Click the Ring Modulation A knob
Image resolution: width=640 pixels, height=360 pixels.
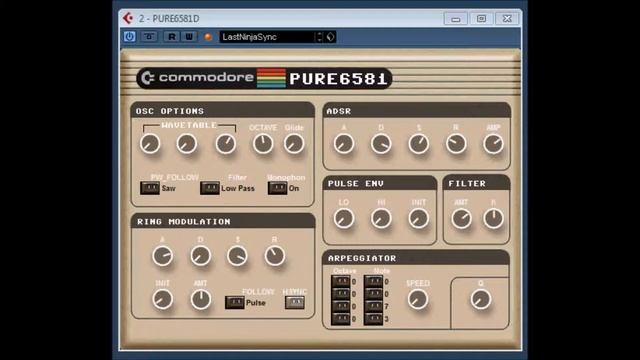coord(162,256)
